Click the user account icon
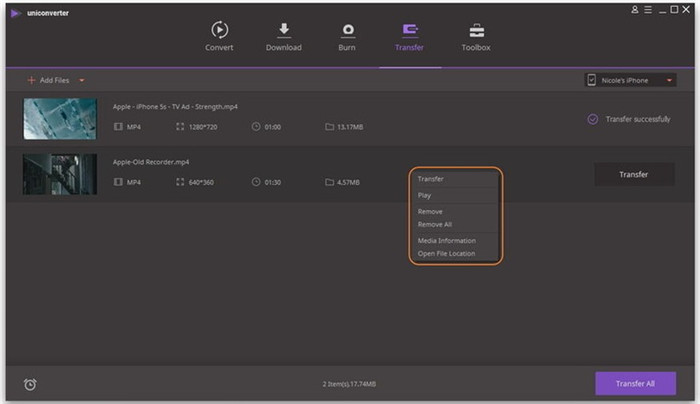This screenshot has height=404, width=700. [x=634, y=9]
